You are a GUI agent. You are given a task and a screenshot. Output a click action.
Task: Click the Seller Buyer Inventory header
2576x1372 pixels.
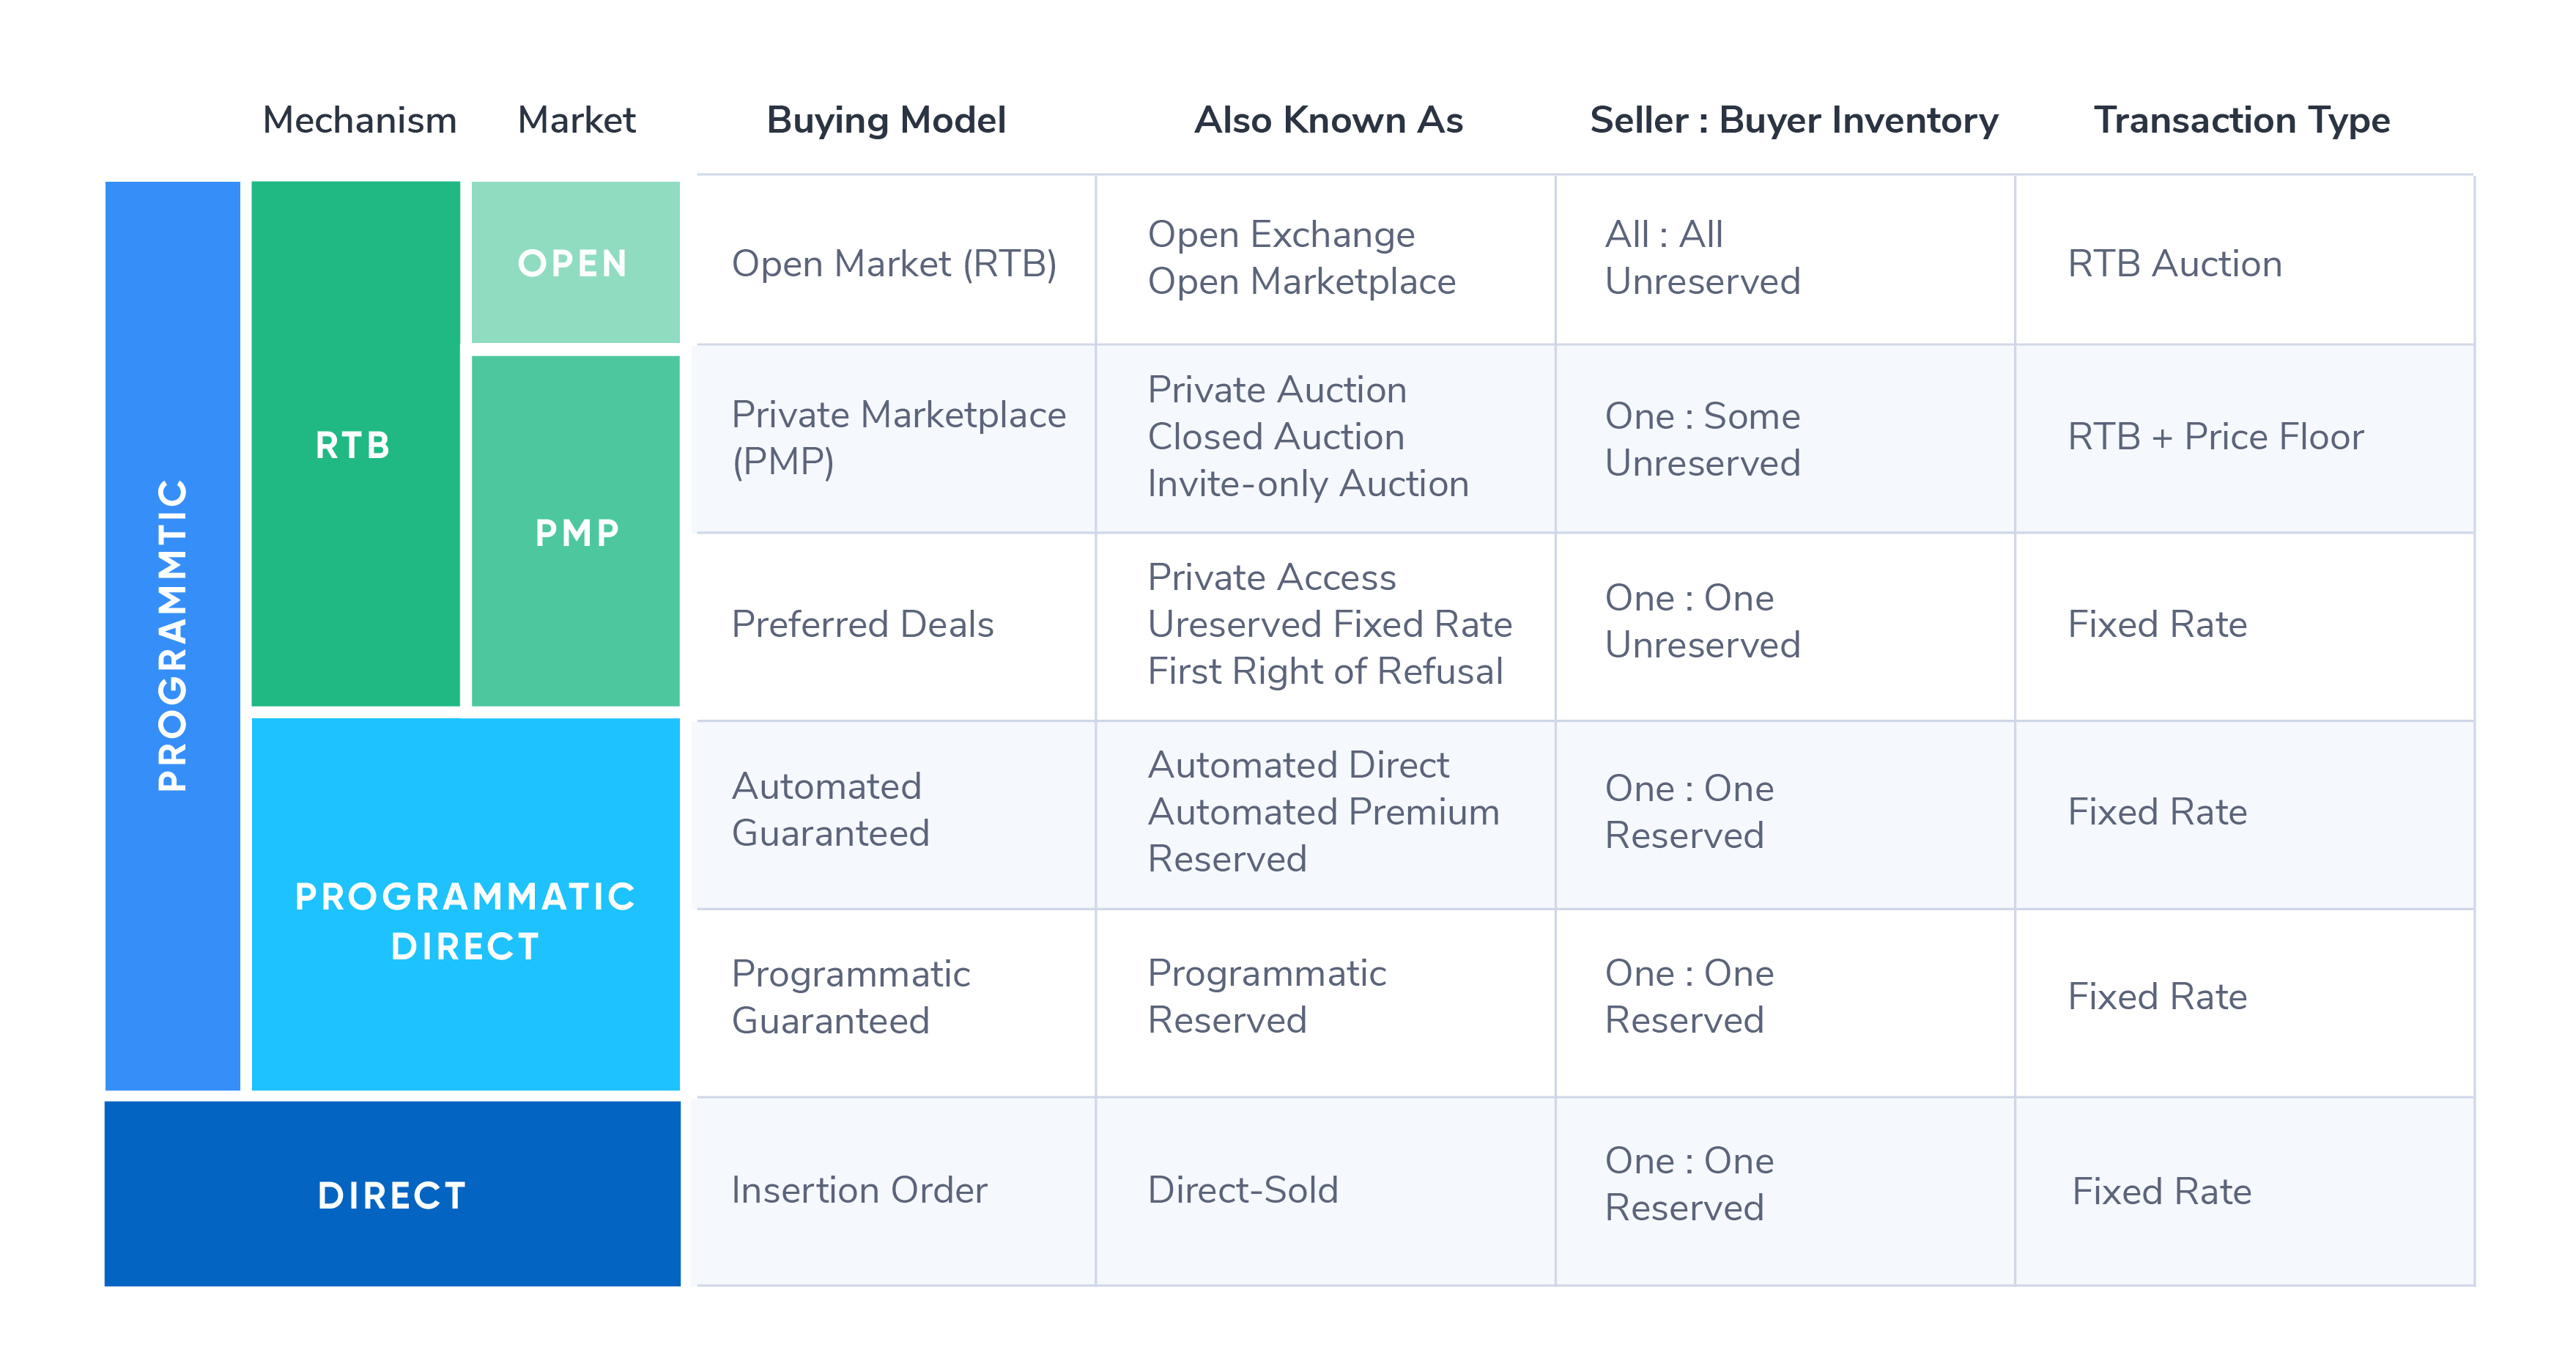[x=1789, y=94]
